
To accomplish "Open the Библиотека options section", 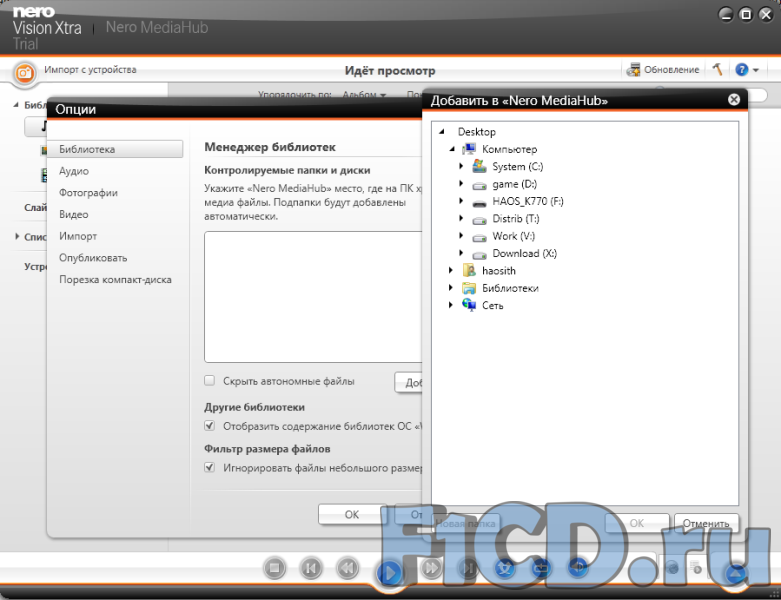I will (116, 149).
